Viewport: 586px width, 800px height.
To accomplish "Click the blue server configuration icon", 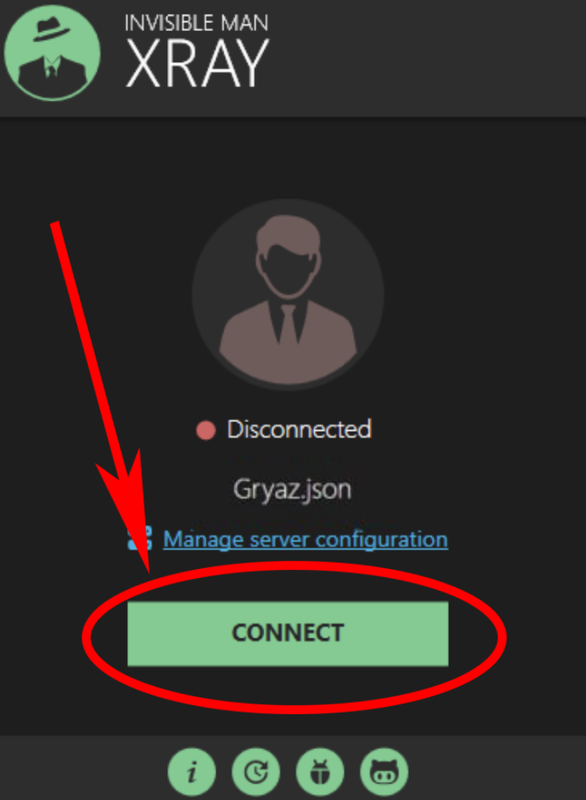I will tap(140, 538).
